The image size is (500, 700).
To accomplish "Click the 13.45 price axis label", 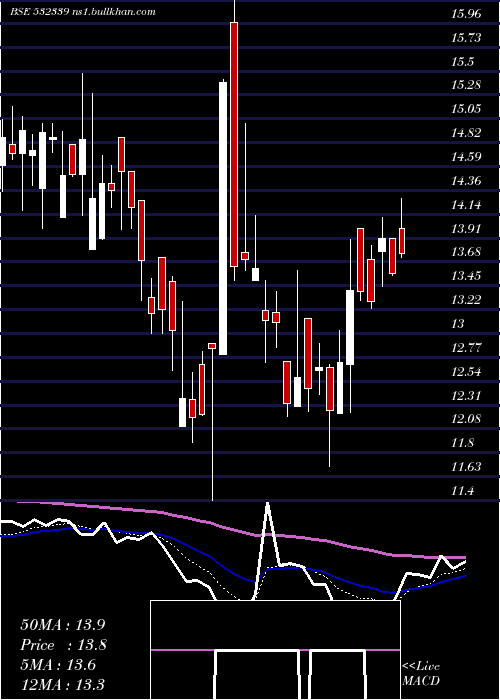I will tap(466, 276).
